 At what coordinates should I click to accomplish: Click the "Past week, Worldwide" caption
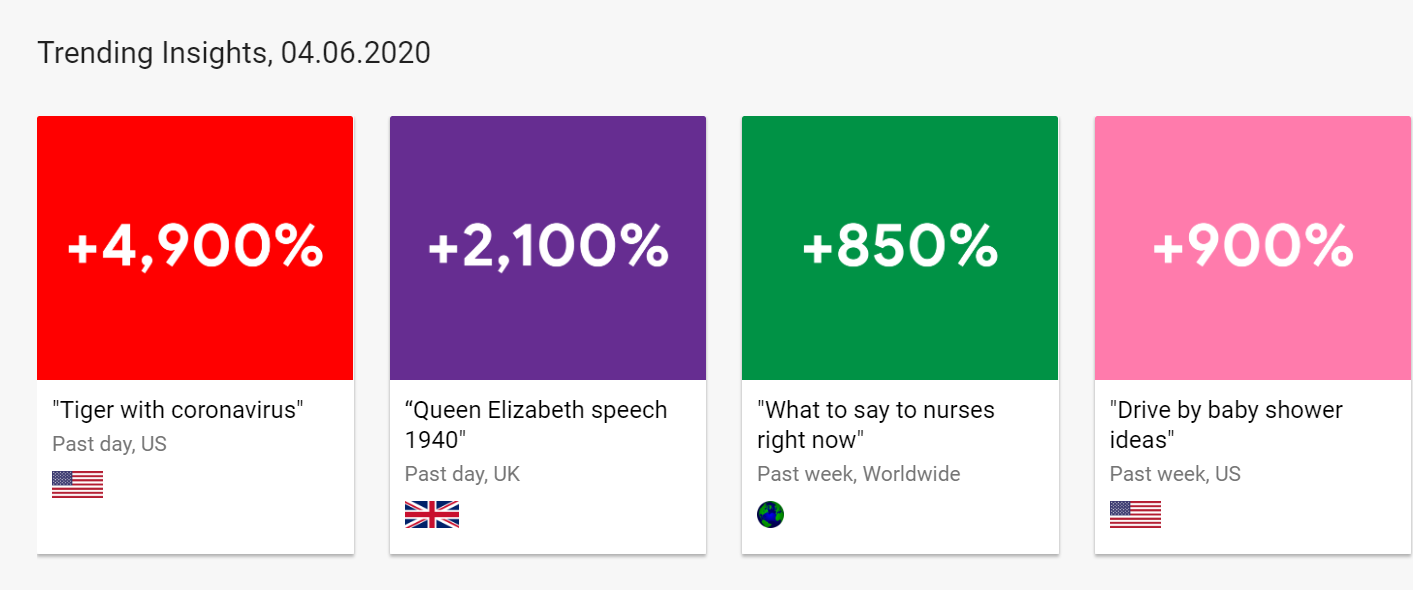(858, 474)
